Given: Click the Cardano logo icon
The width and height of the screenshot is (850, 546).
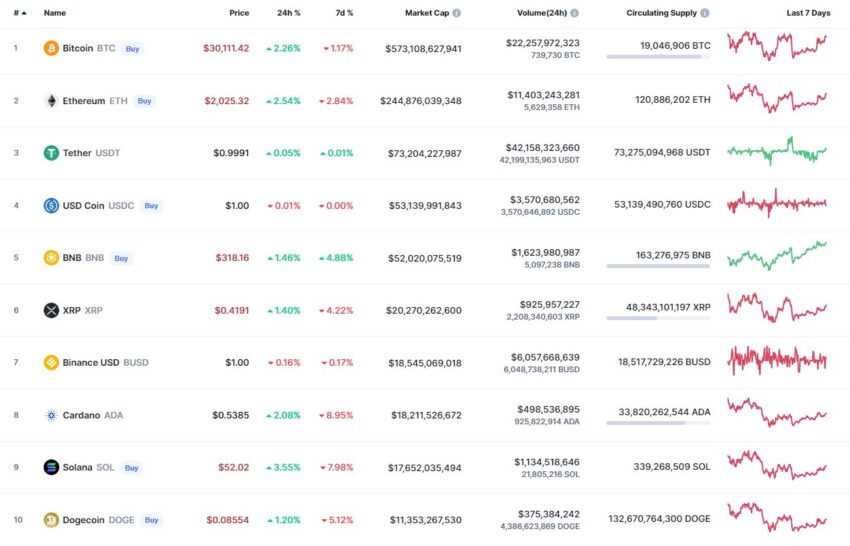Looking at the screenshot, I should coord(51,415).
